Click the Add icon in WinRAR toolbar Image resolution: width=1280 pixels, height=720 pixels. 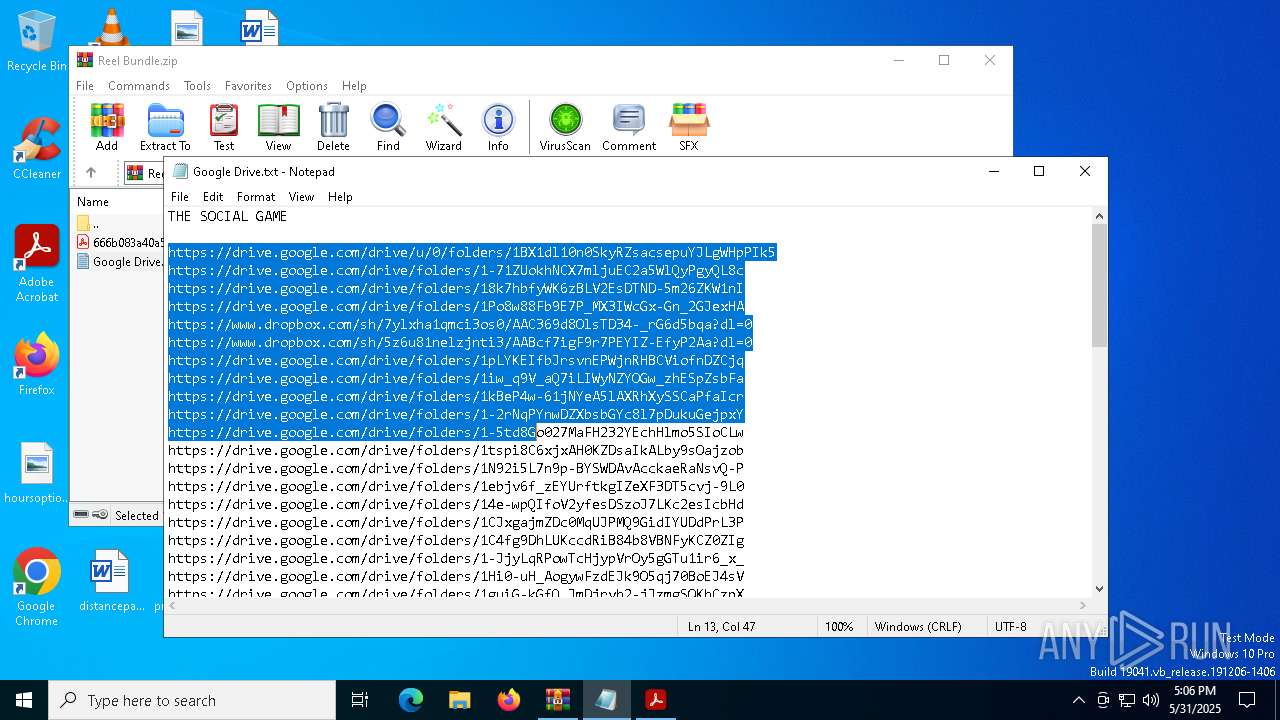click(107, 127)
